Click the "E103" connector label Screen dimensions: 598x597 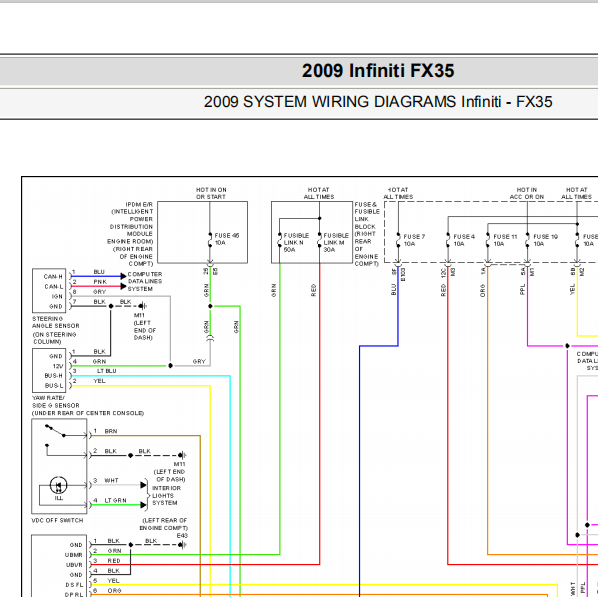[x=403, y=275]
